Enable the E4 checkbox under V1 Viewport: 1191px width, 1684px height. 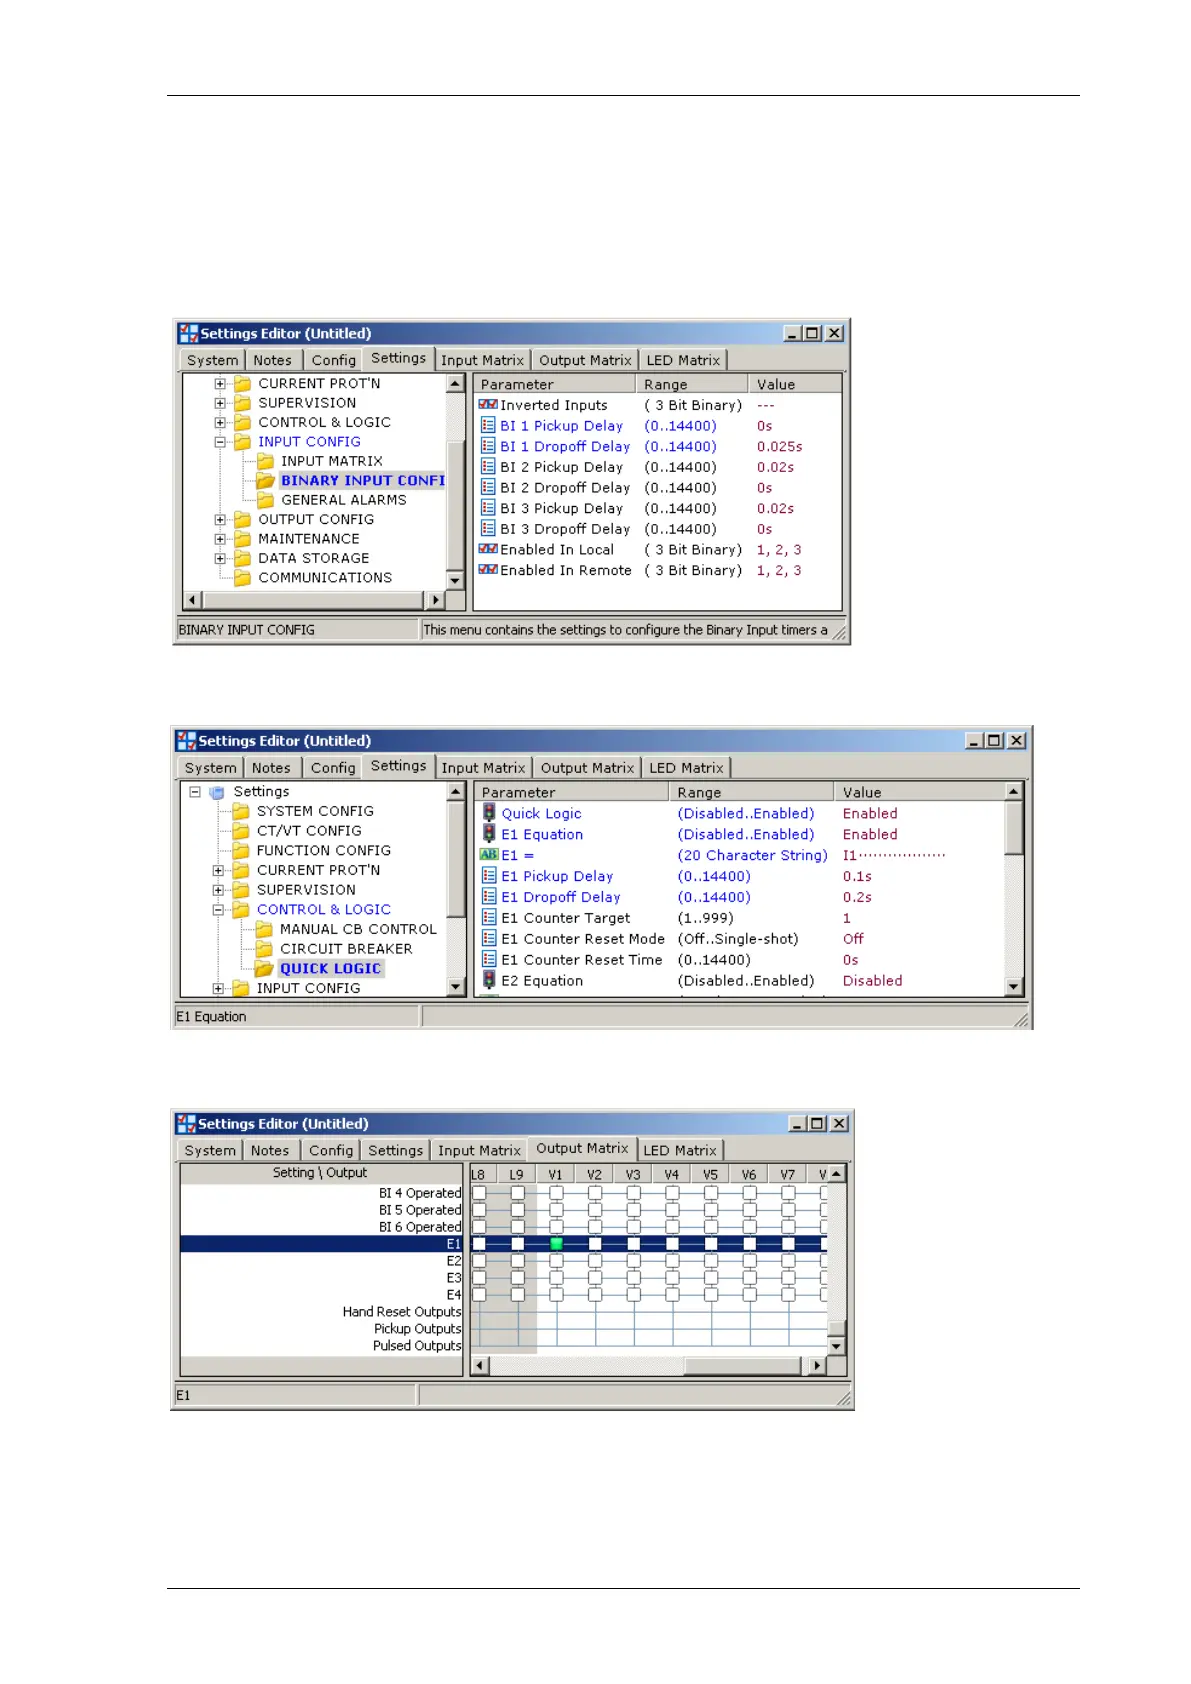coord(556,1295)
